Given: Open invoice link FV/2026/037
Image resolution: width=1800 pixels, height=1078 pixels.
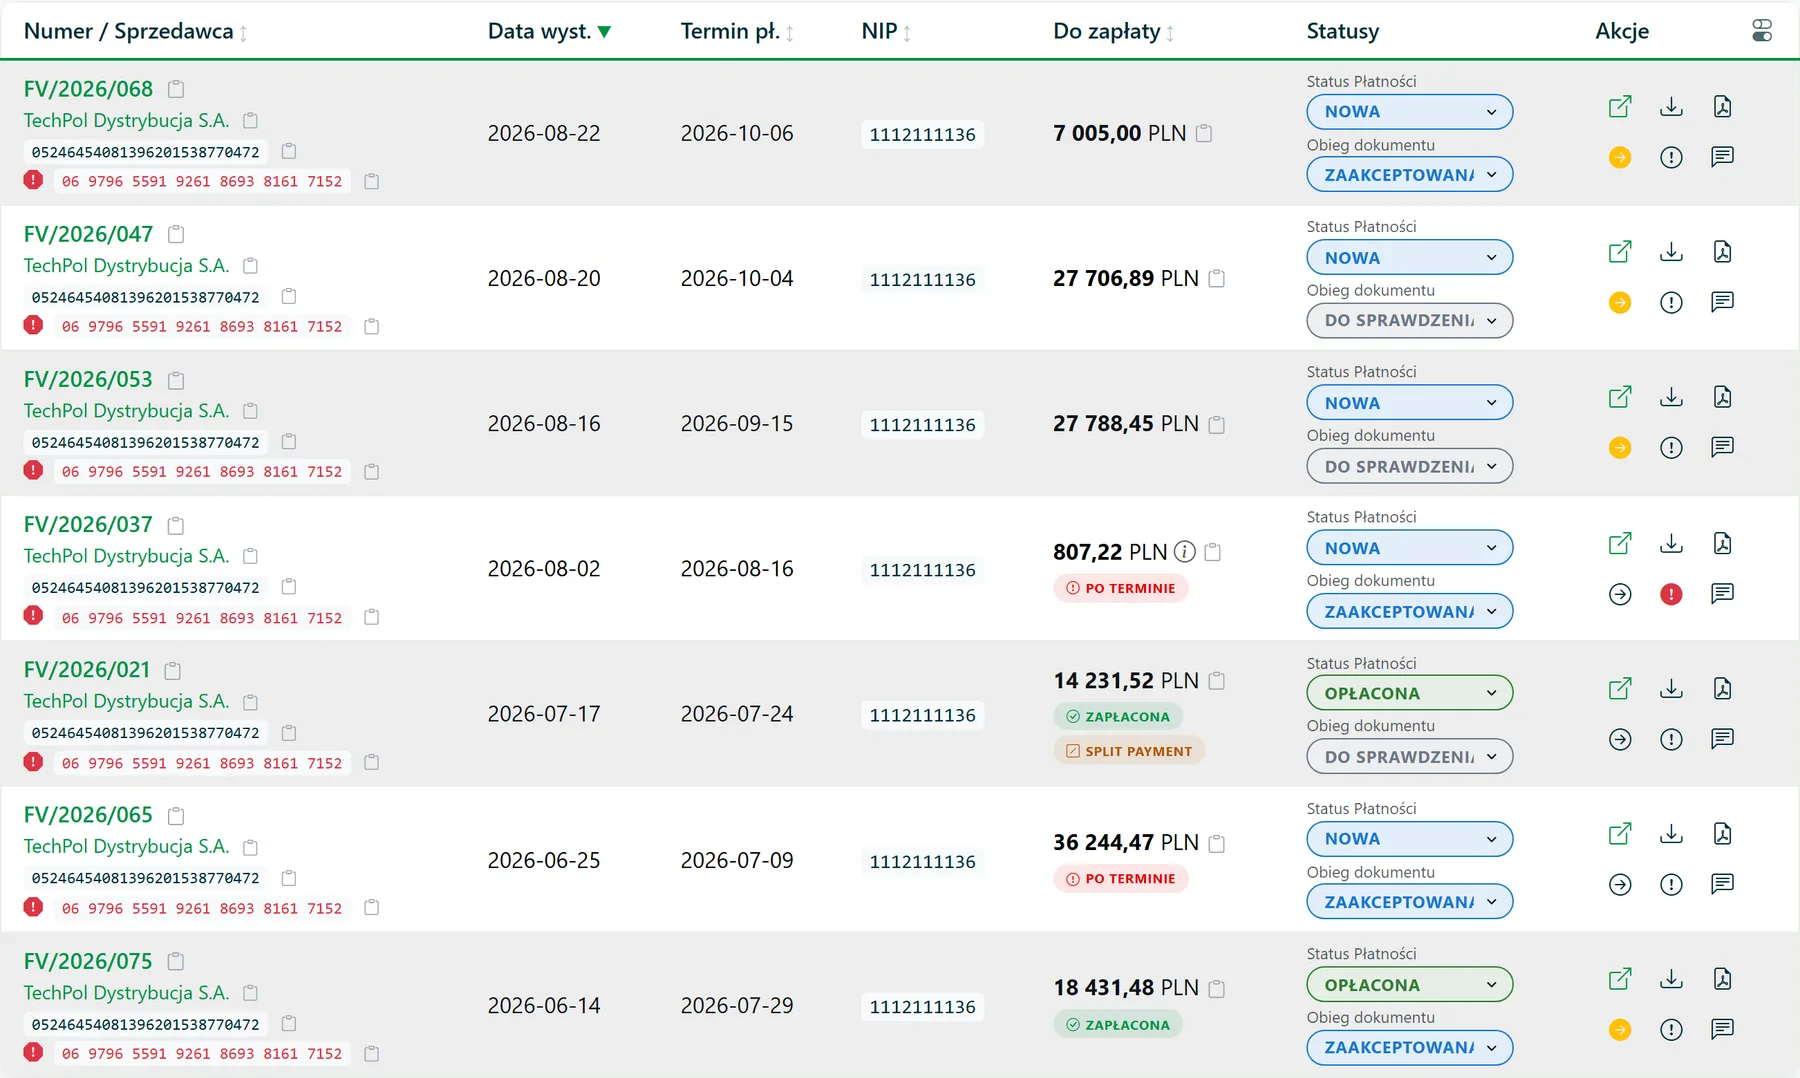Looking at the screenshot, I should click(x=88, y=524).
